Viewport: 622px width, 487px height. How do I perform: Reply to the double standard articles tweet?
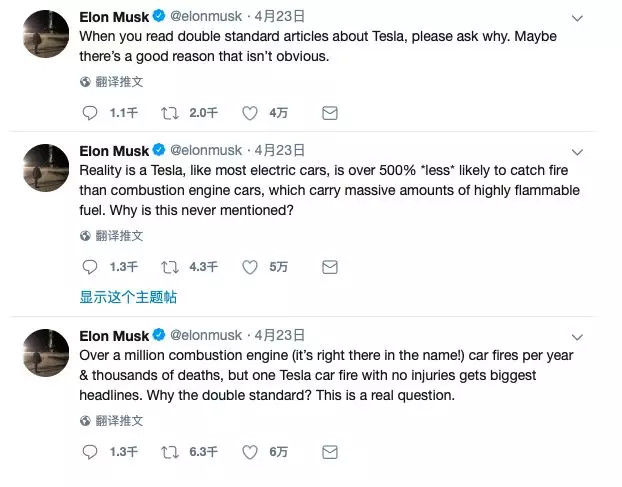click(x=90, y=113)
